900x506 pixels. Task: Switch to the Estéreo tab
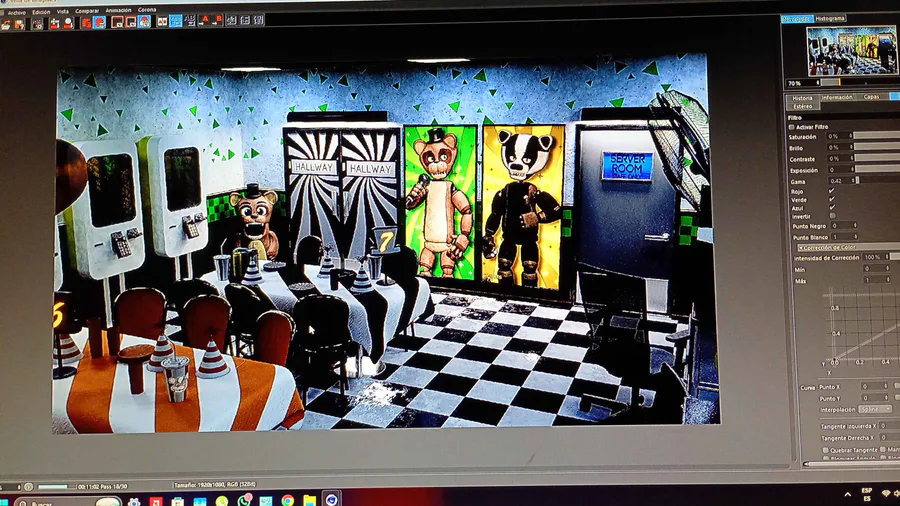802,107
